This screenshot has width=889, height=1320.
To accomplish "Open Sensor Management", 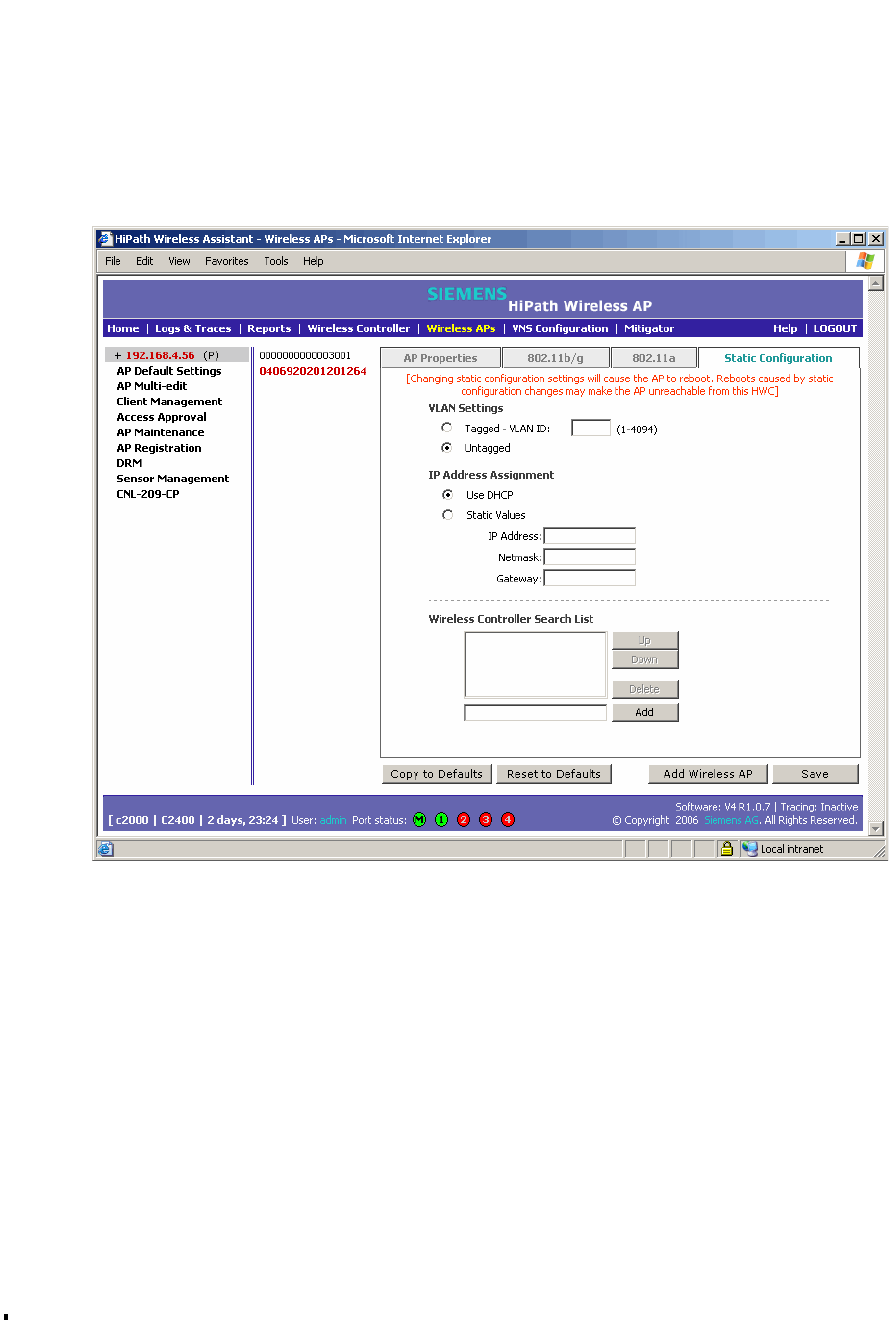I will click(172, 479).
